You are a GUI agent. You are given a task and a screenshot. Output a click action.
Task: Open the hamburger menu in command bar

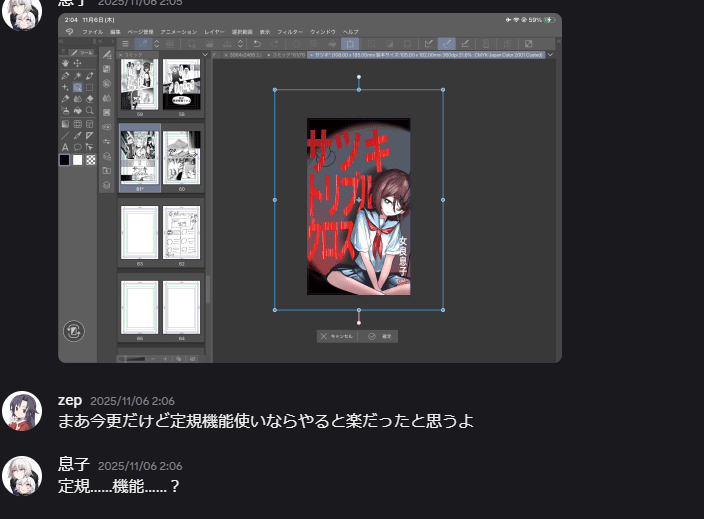pos(125,44)
